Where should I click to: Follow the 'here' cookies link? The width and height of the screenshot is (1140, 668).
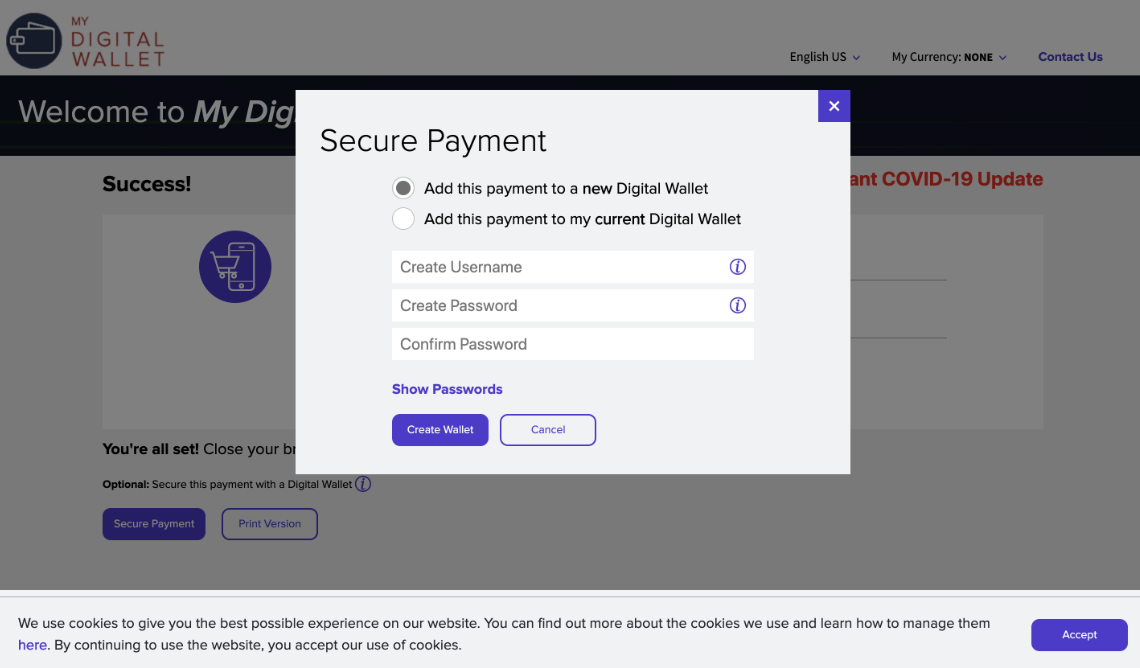[x=32, y=645]
